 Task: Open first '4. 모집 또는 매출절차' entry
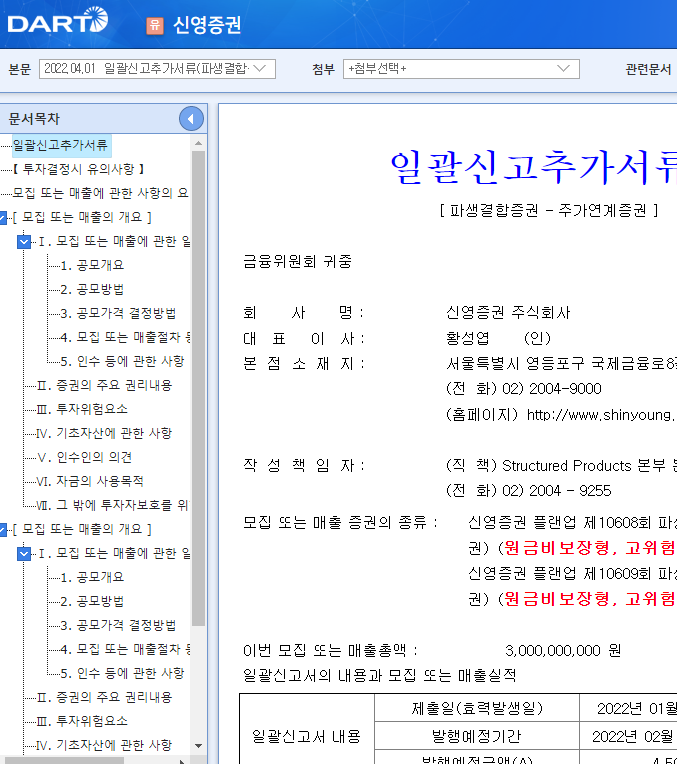[x=125, y=337]
